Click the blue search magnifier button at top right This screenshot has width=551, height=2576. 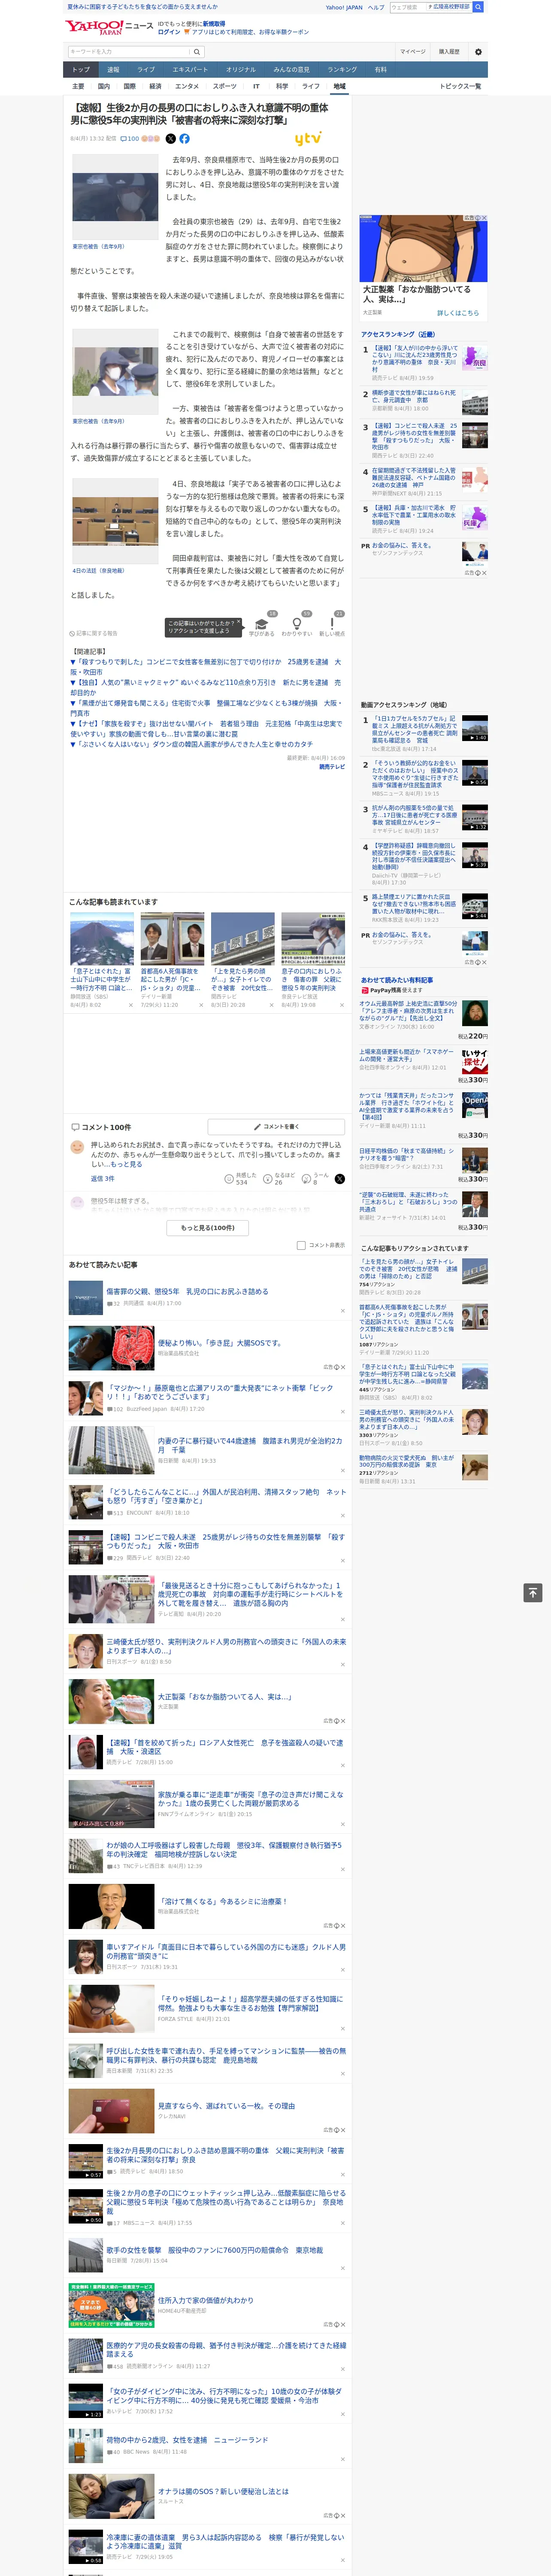point(478,7)
